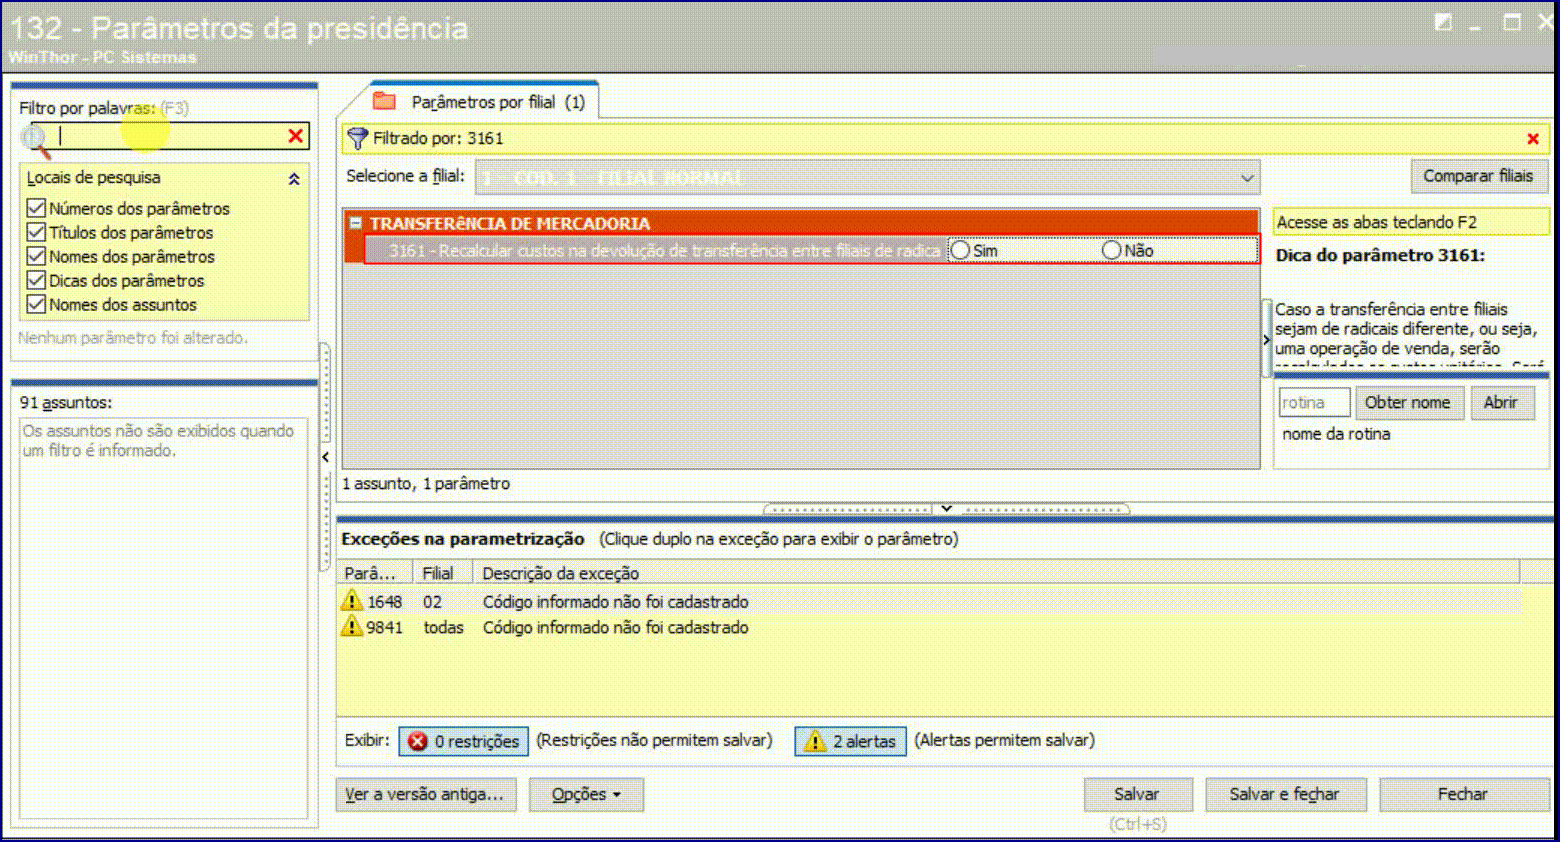Expand the tip panel side arrow

point(1266,340)
